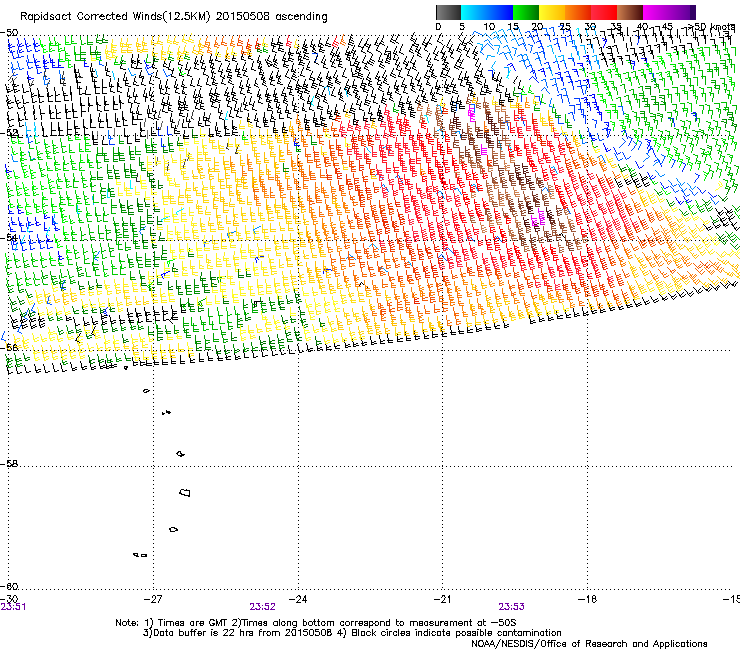This screenshot has height=650, width=740.
Task: Click the legend label '10'
Action: coord(489,27)
